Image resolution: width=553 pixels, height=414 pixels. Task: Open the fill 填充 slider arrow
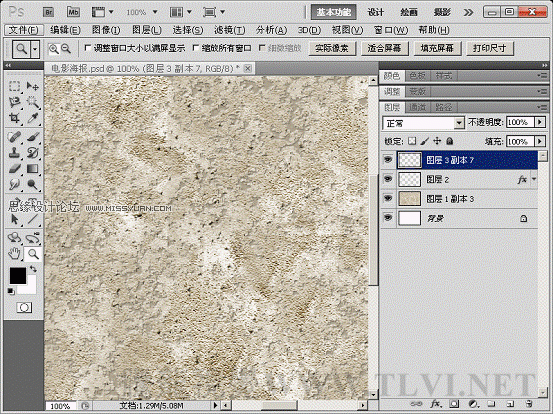(x=540, y=141)
